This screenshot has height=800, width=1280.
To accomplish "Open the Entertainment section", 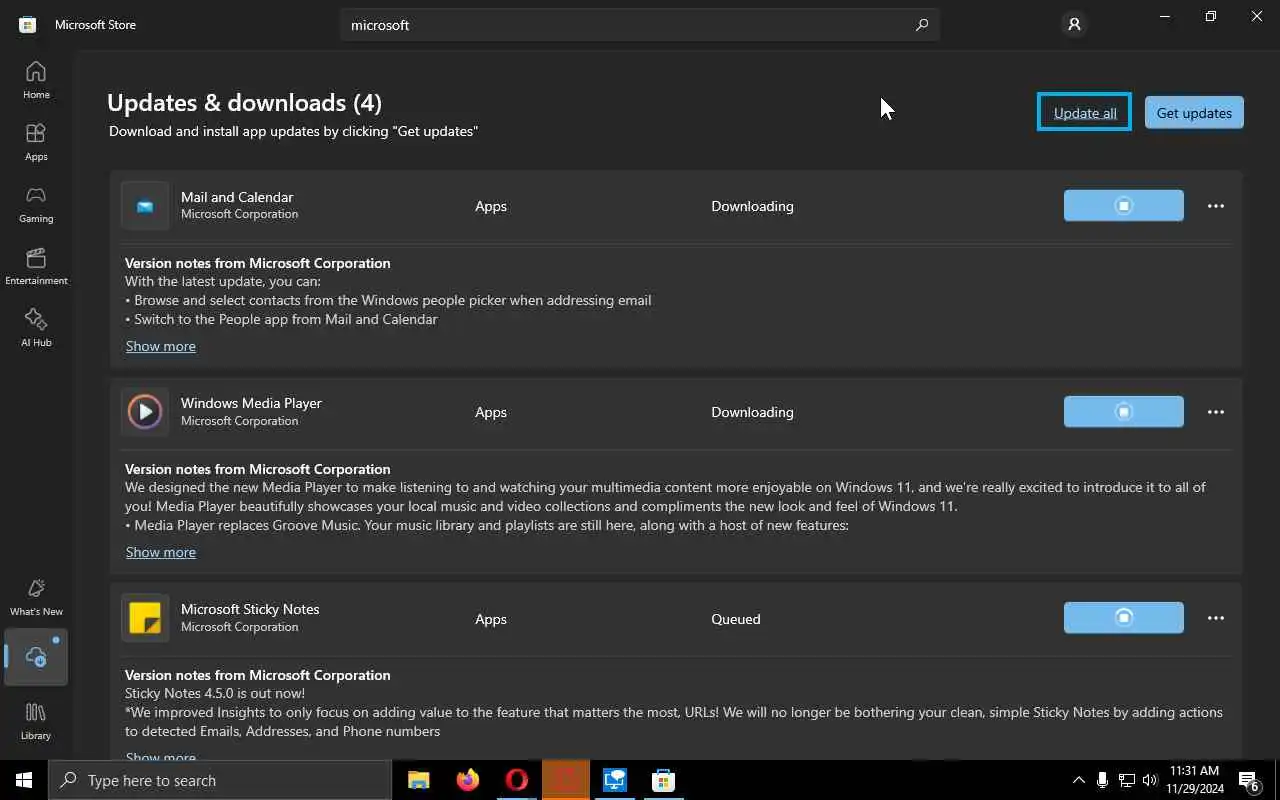I will pos(36,266).
